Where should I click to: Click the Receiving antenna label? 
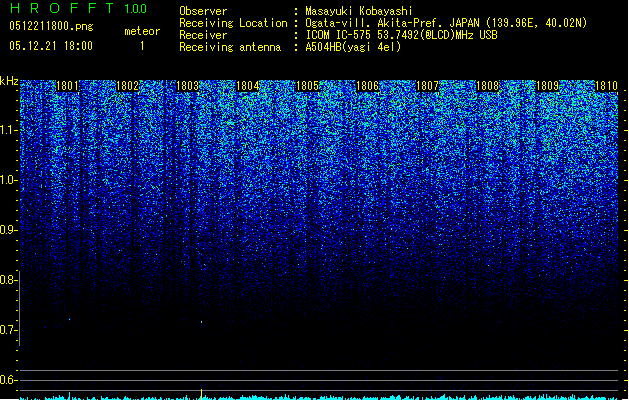(x=230, y=47)
